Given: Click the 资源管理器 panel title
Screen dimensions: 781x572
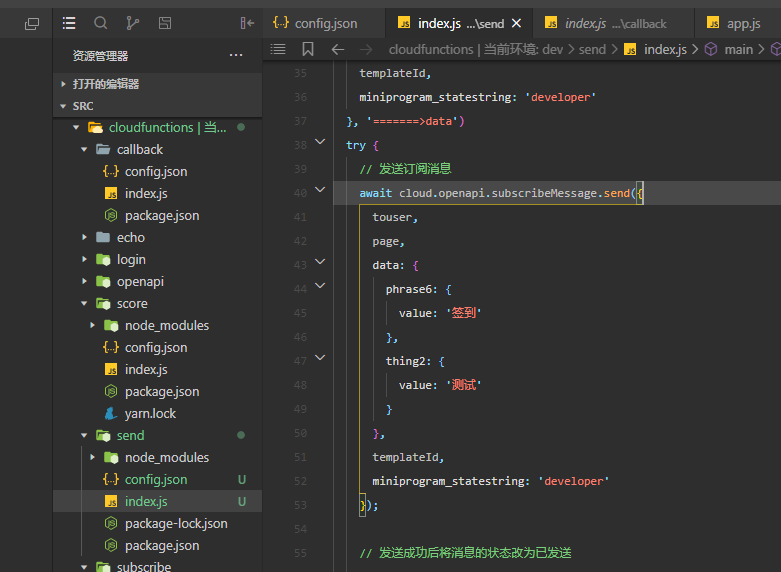Looking at the screenshot, I should coord(100,56).
